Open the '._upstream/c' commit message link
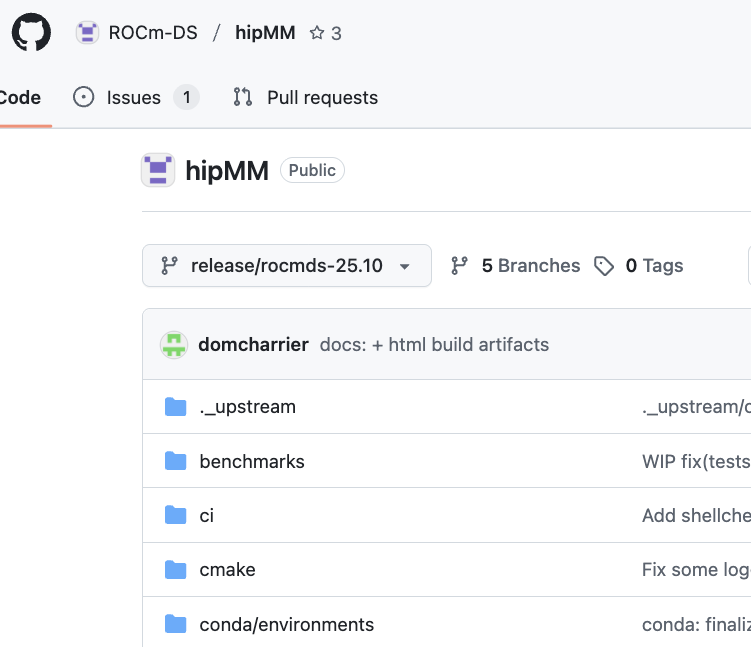 [696, 407]
